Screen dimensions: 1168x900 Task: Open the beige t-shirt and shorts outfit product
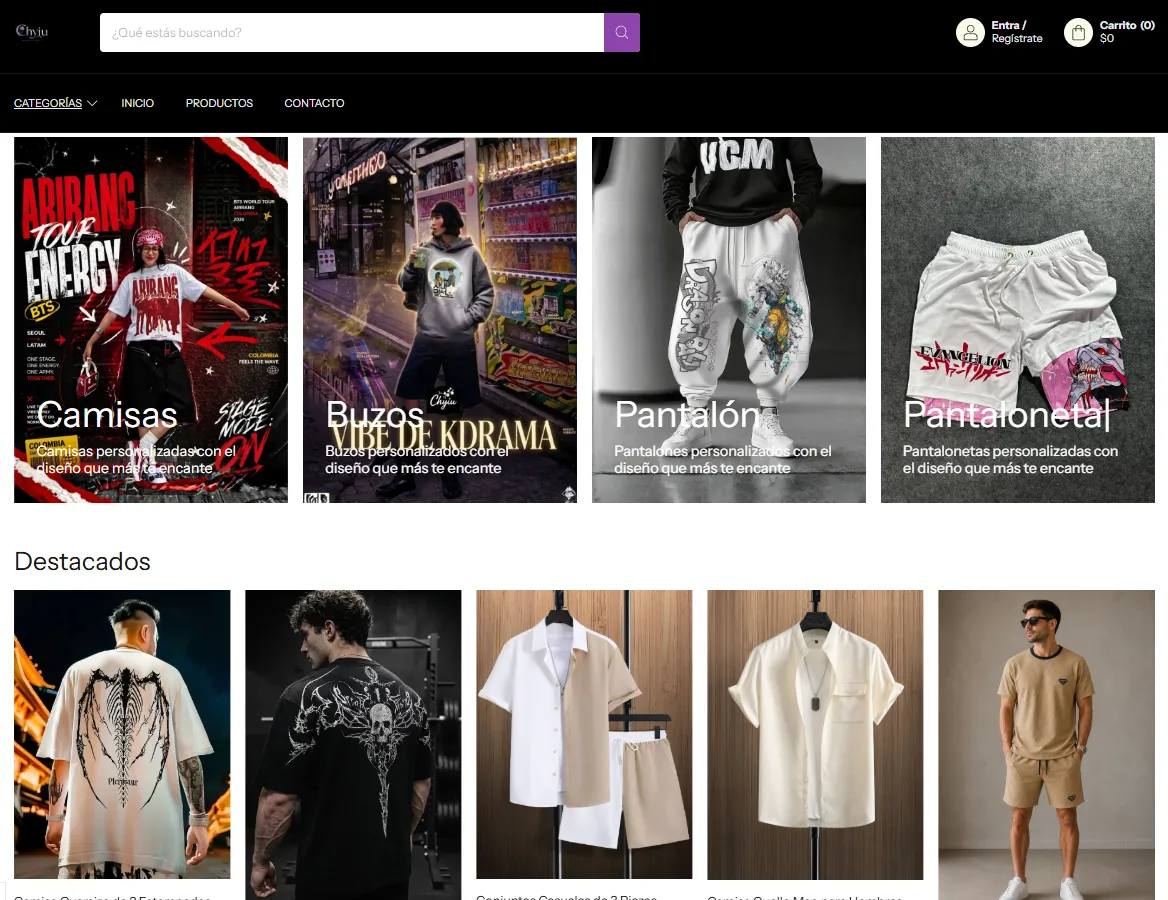point(1047,745)
